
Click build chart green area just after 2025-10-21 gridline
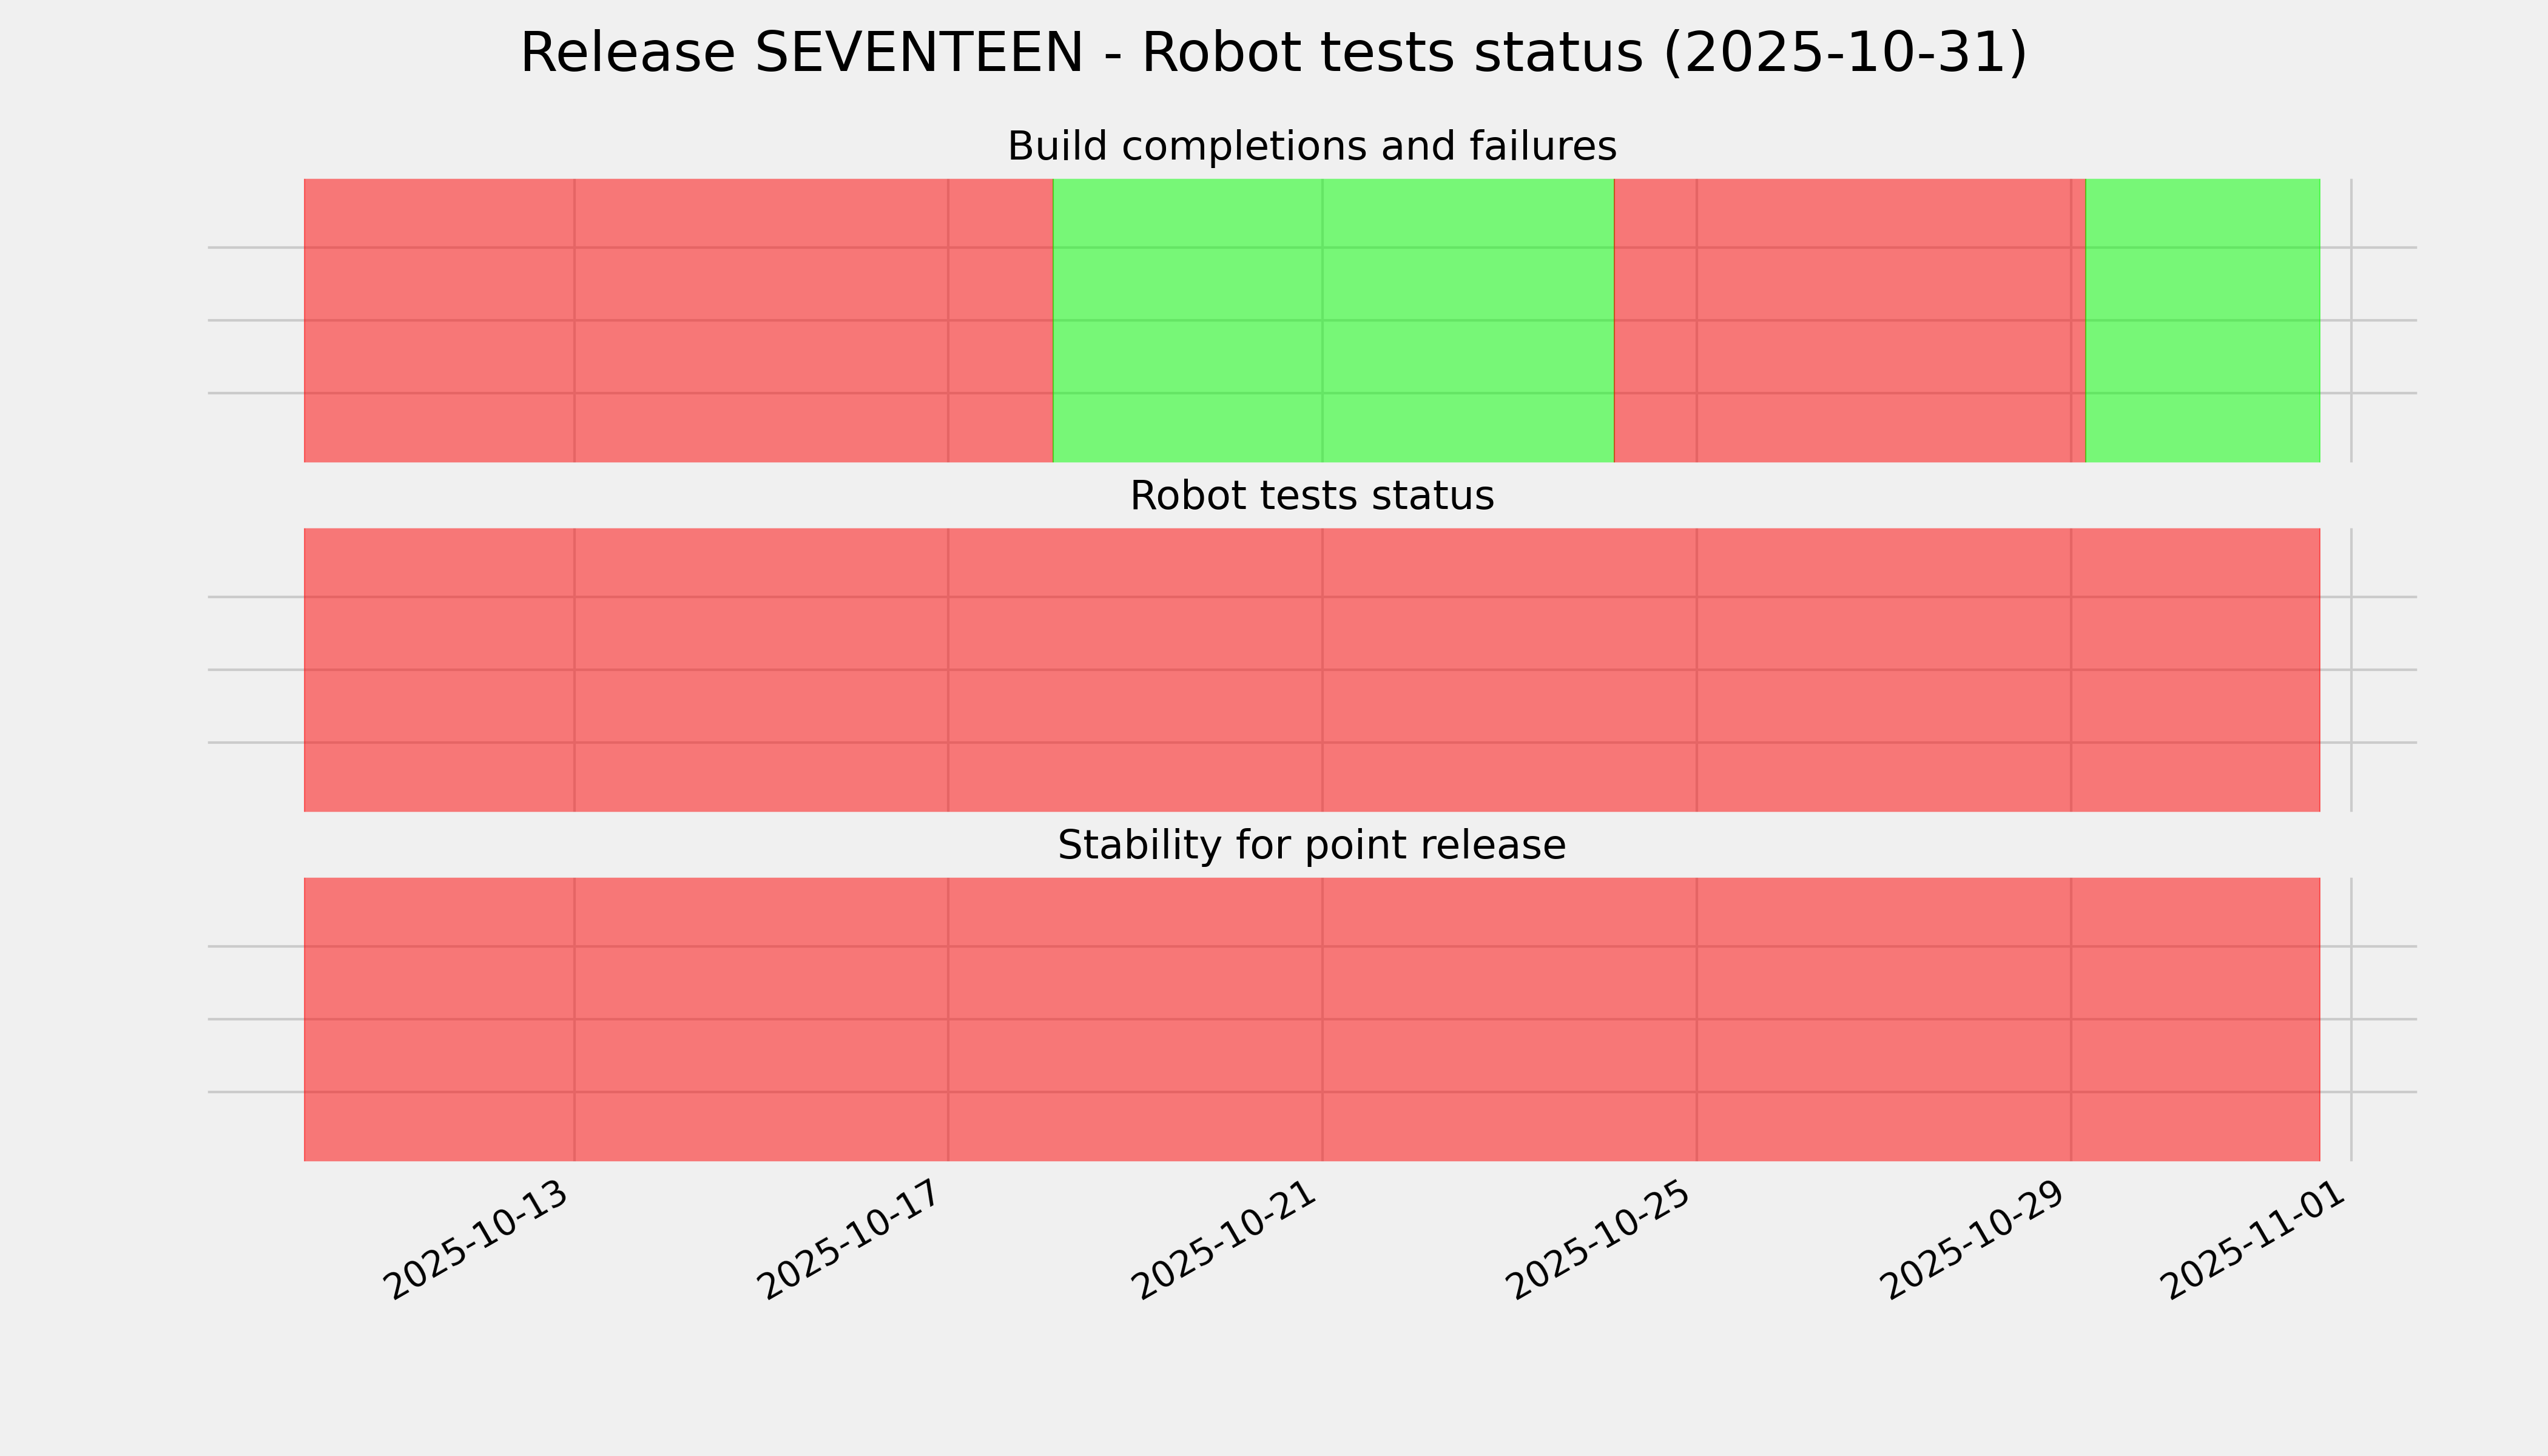point(1400,320)
